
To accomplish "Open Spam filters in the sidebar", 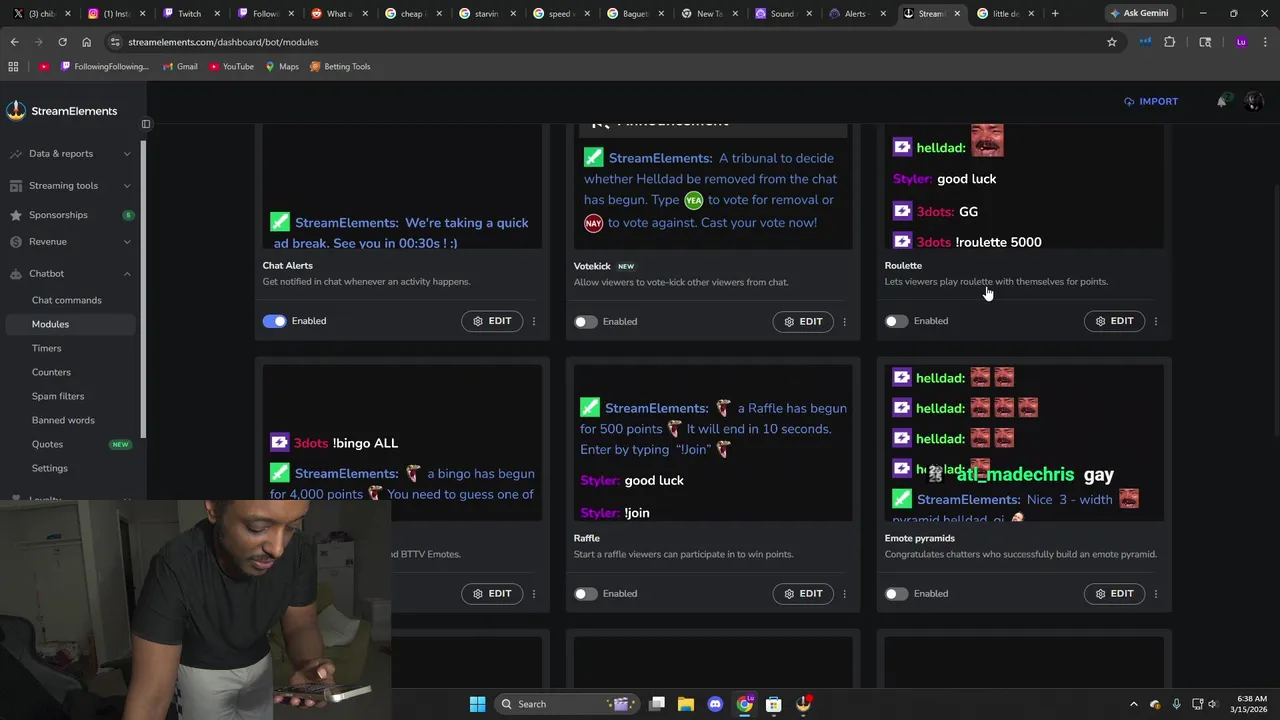I will [x=58, y=396].
